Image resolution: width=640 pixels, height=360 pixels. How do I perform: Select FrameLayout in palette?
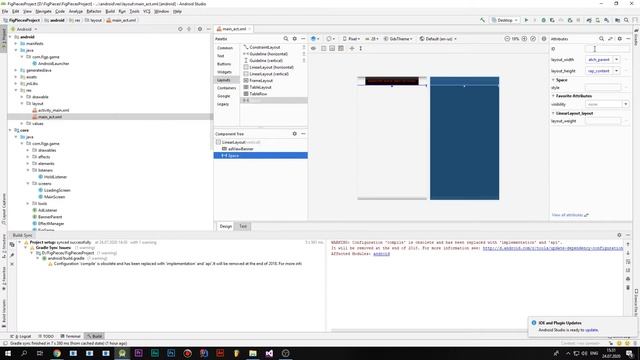click(261, 80)
